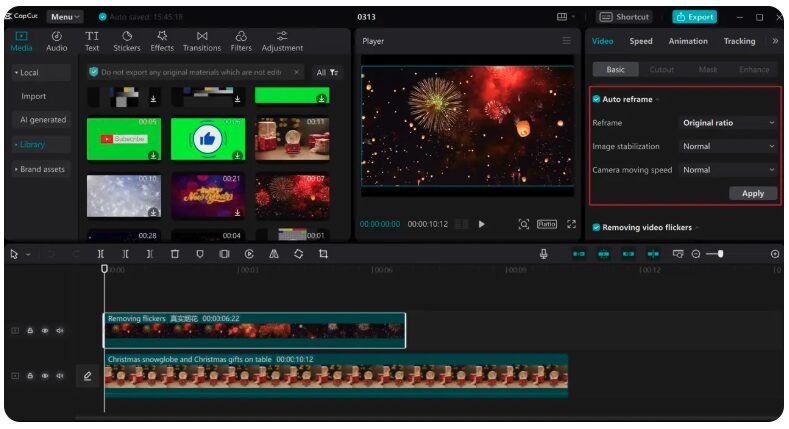Hide the Removing flickers track with eye icon
Image resolution: width=789 pixels, height=429 pixels.
(45, 331)
